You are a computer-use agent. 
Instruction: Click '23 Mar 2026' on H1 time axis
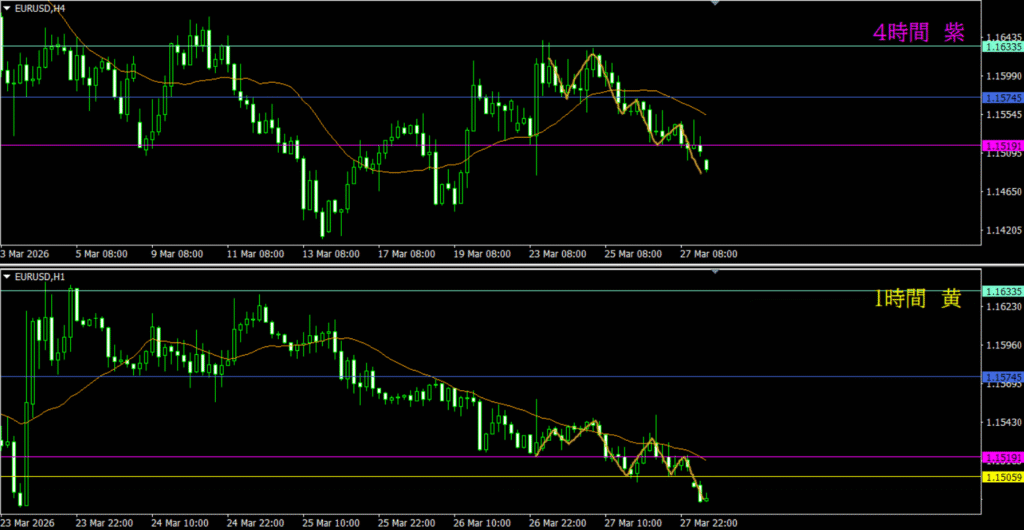(30, 523)
